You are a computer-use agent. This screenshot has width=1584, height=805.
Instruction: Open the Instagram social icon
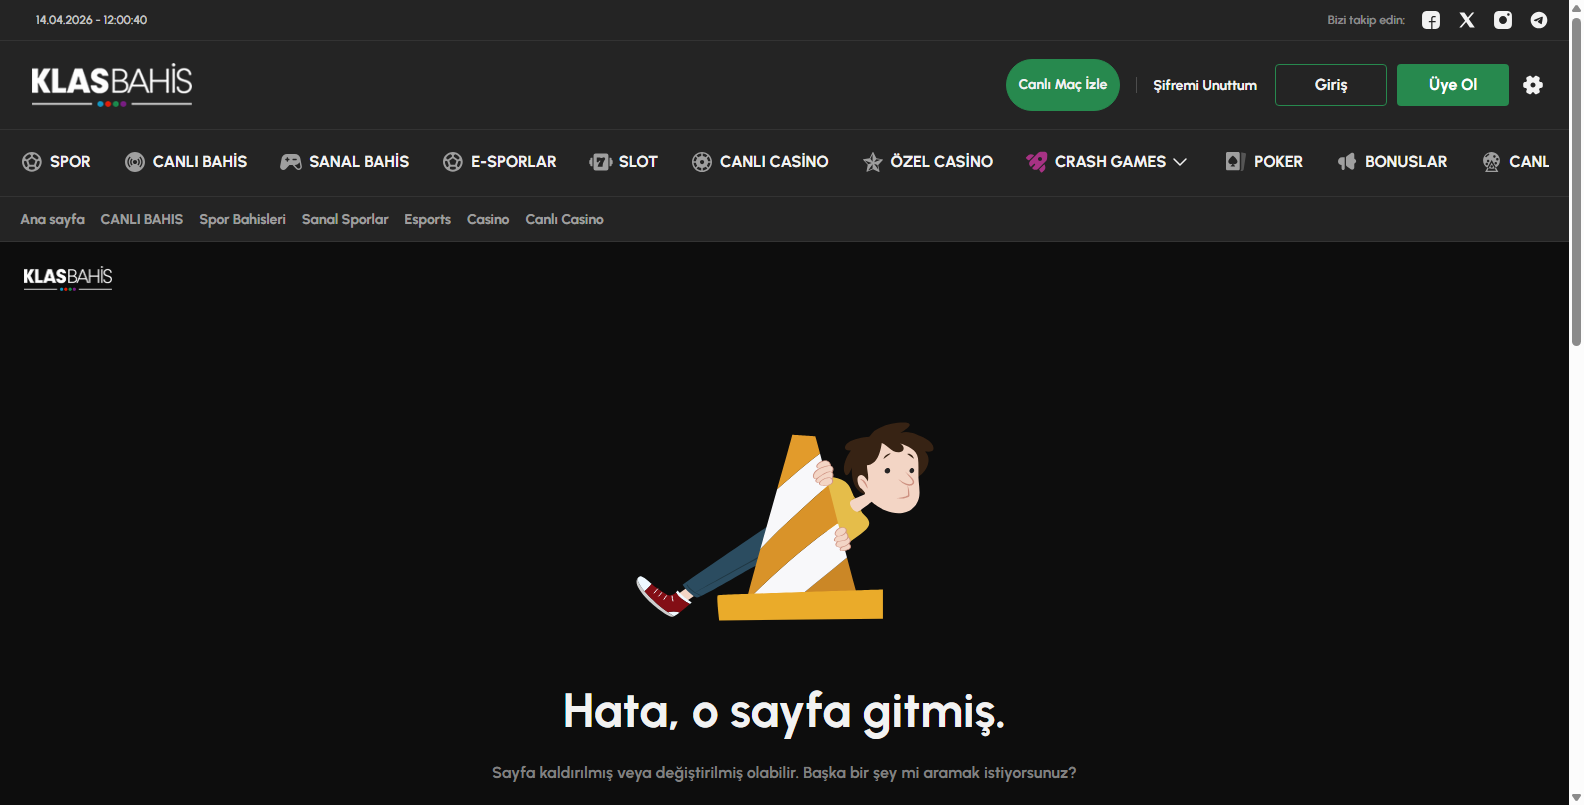pos(1503,20)
